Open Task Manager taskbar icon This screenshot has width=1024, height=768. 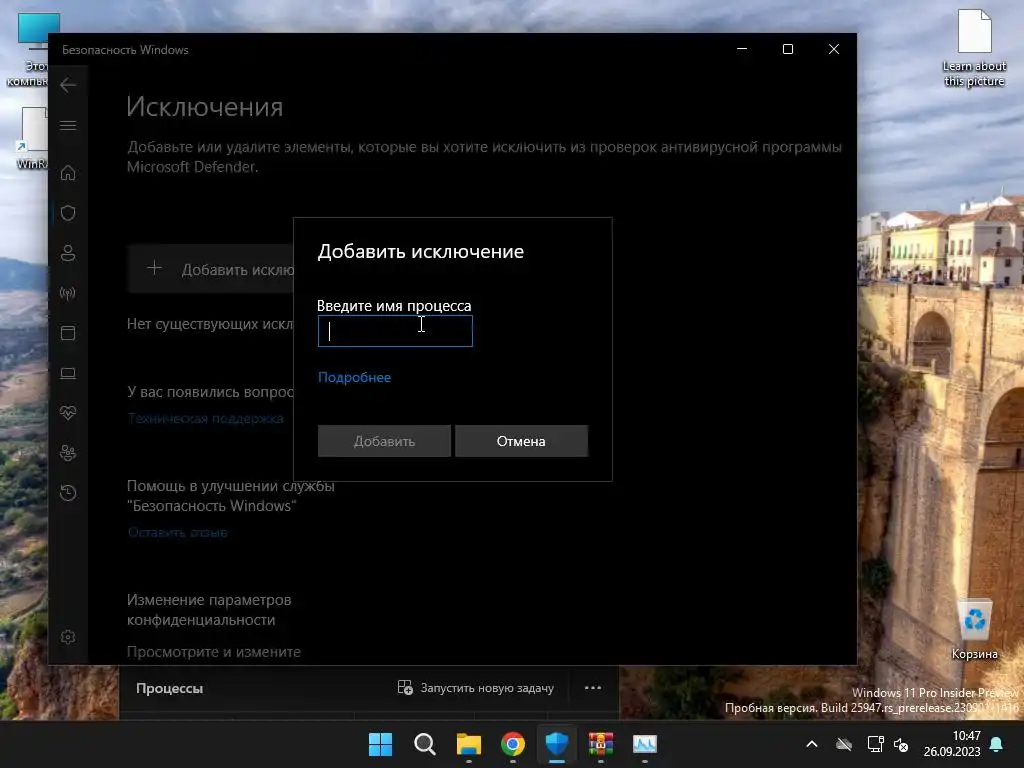(x=645, y=744)
